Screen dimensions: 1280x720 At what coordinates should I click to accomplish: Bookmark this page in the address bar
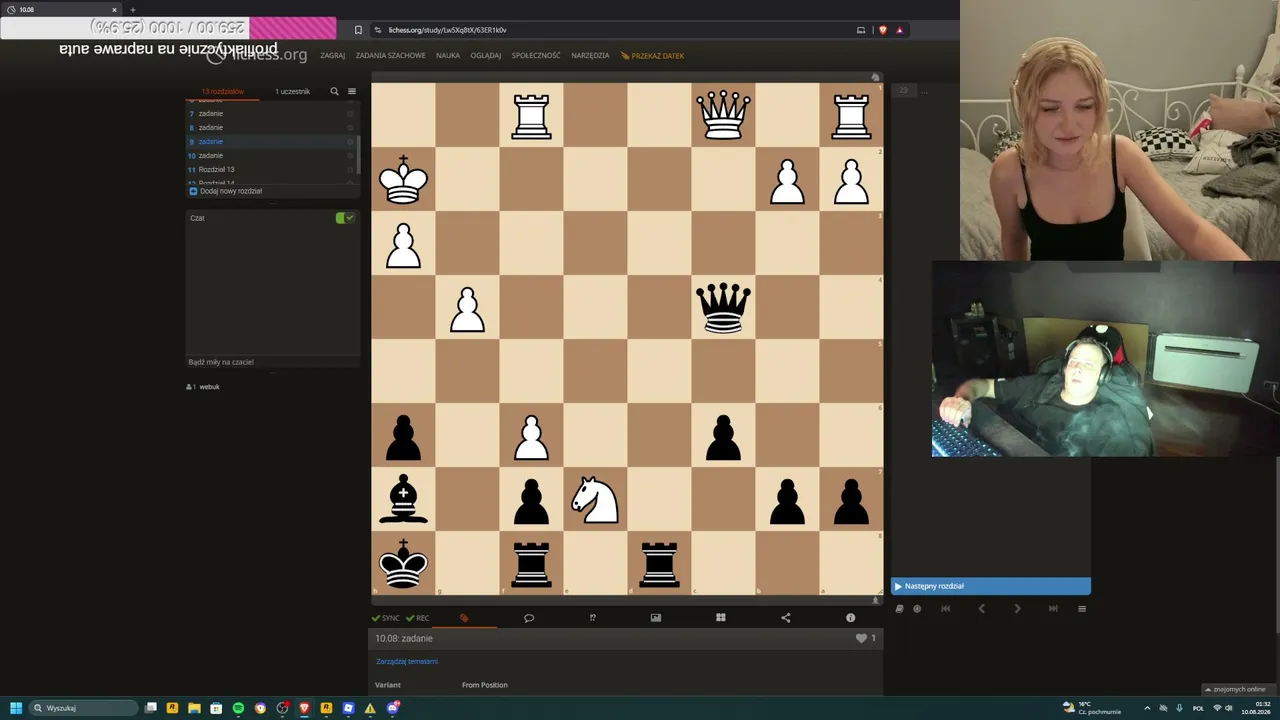[358, 30]
